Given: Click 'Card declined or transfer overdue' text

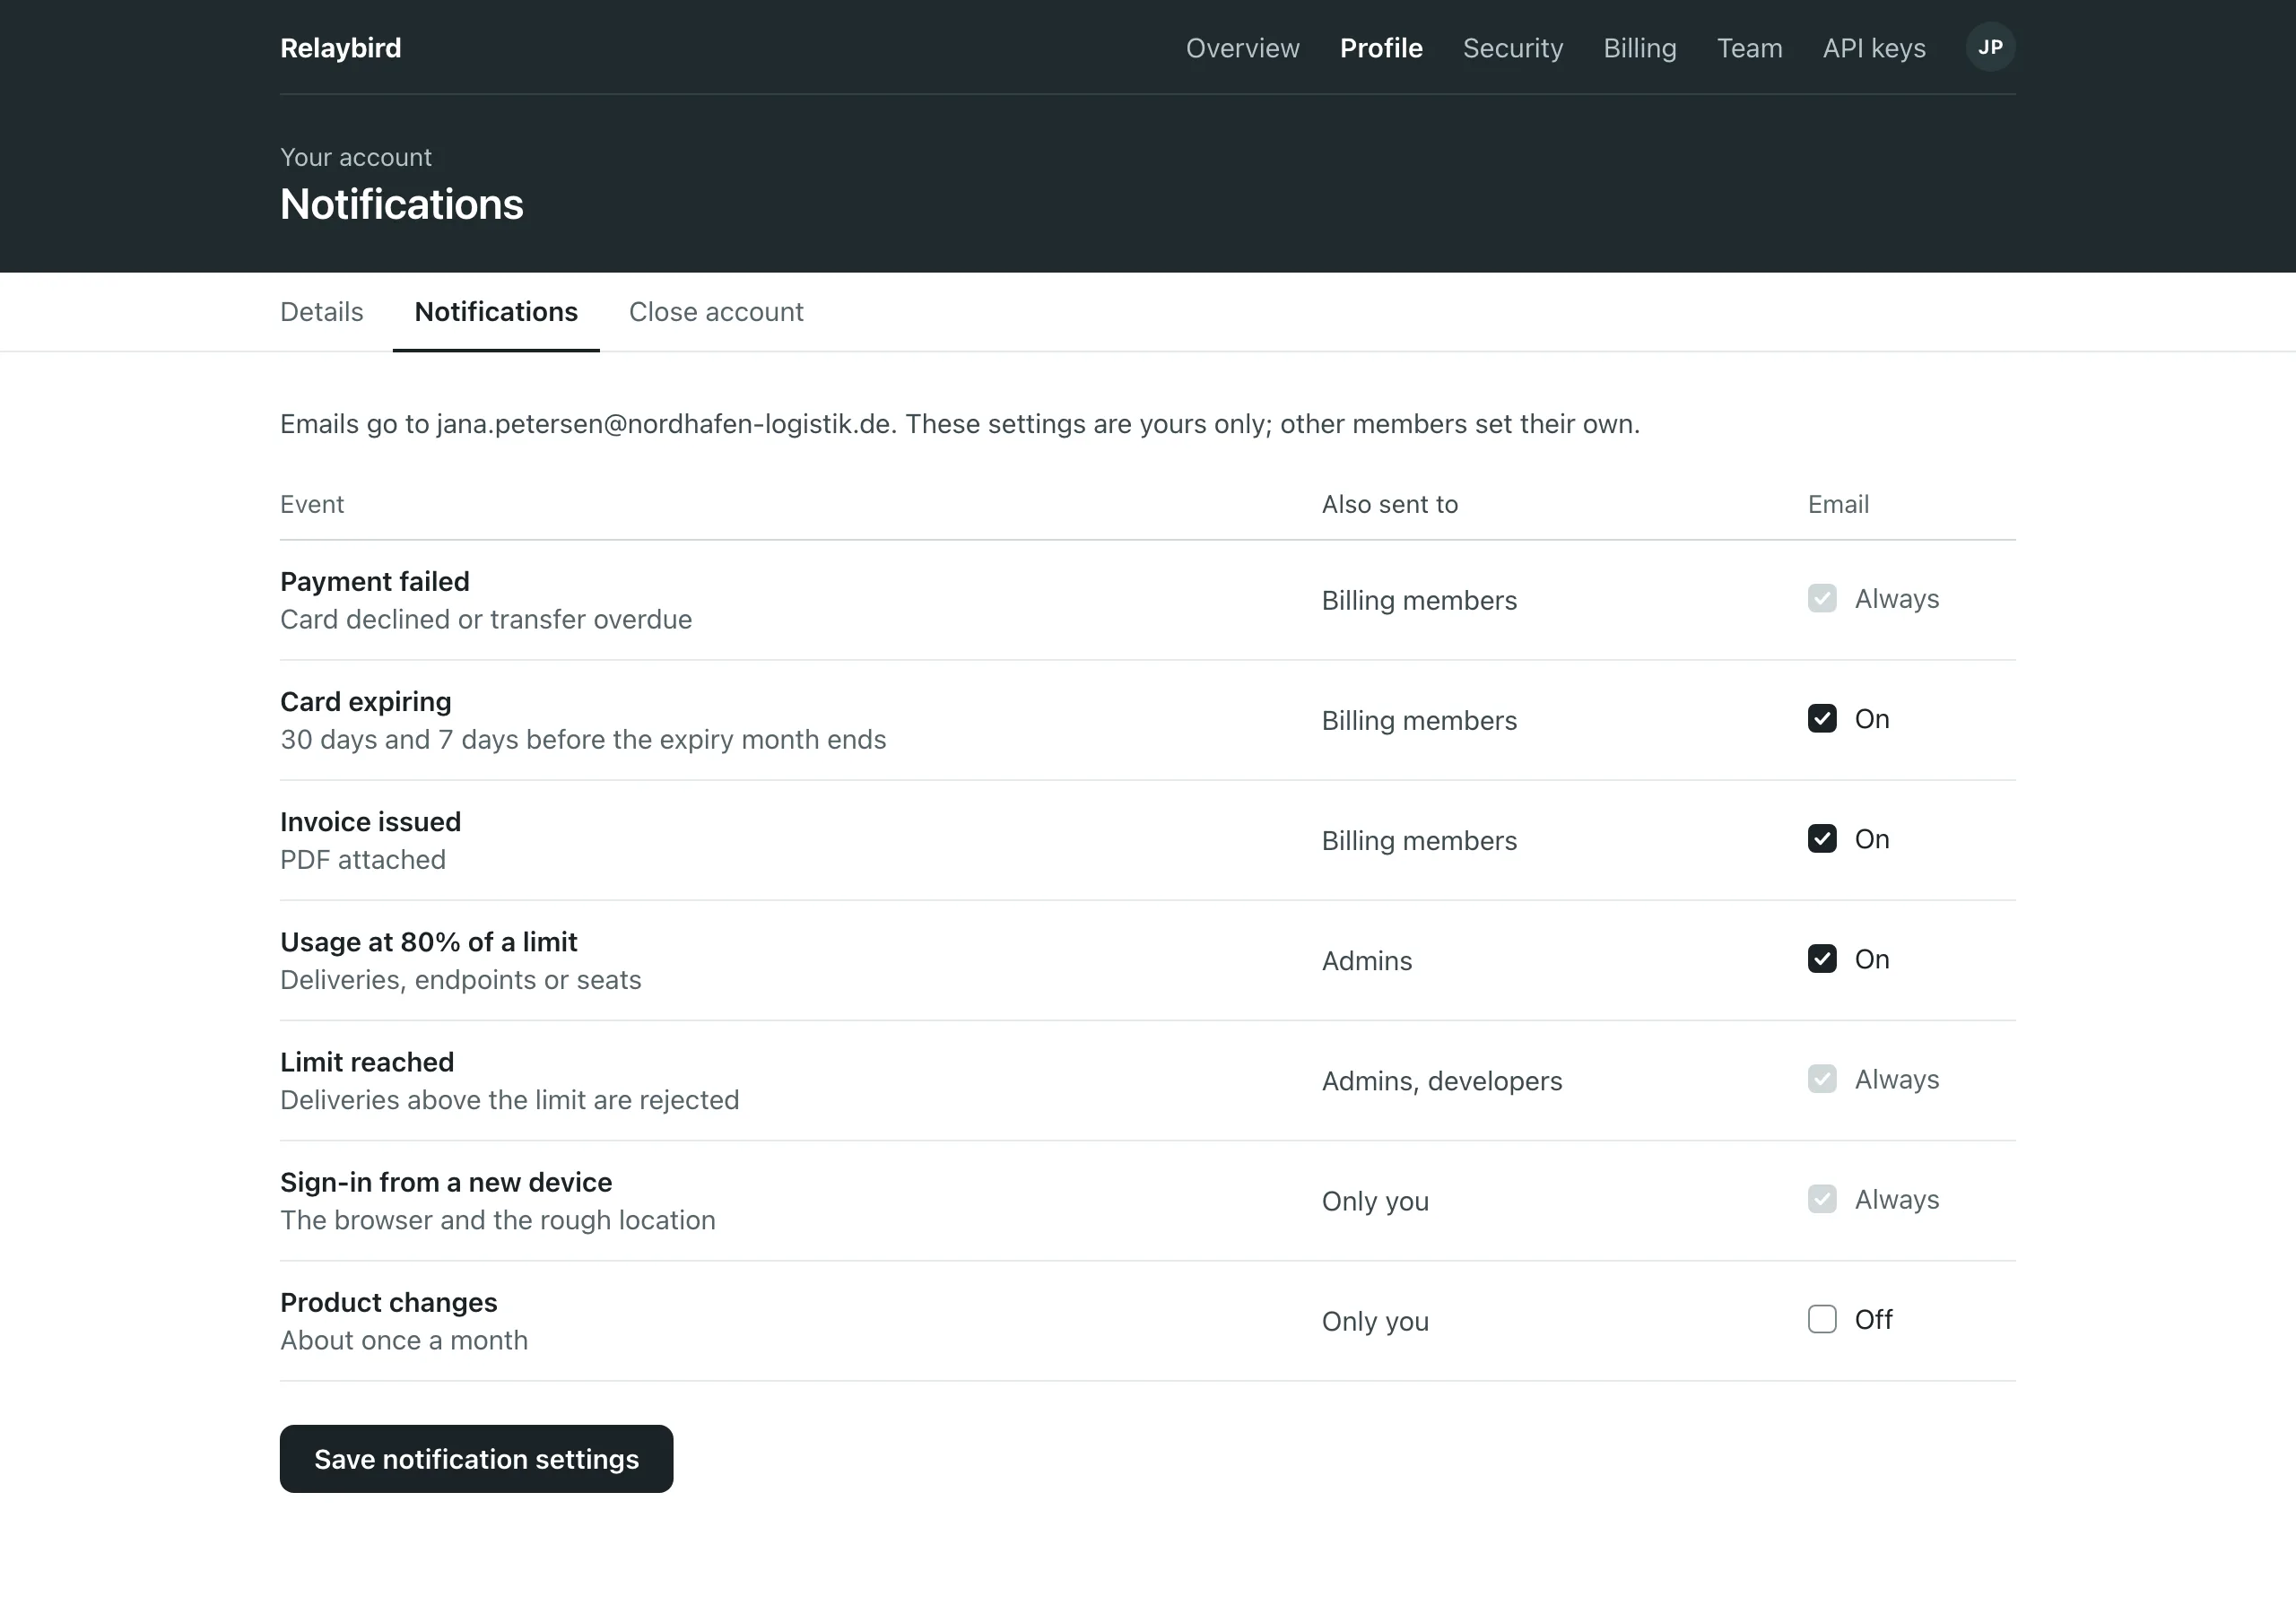Looking at the screenshot, I should pos(486,620).
